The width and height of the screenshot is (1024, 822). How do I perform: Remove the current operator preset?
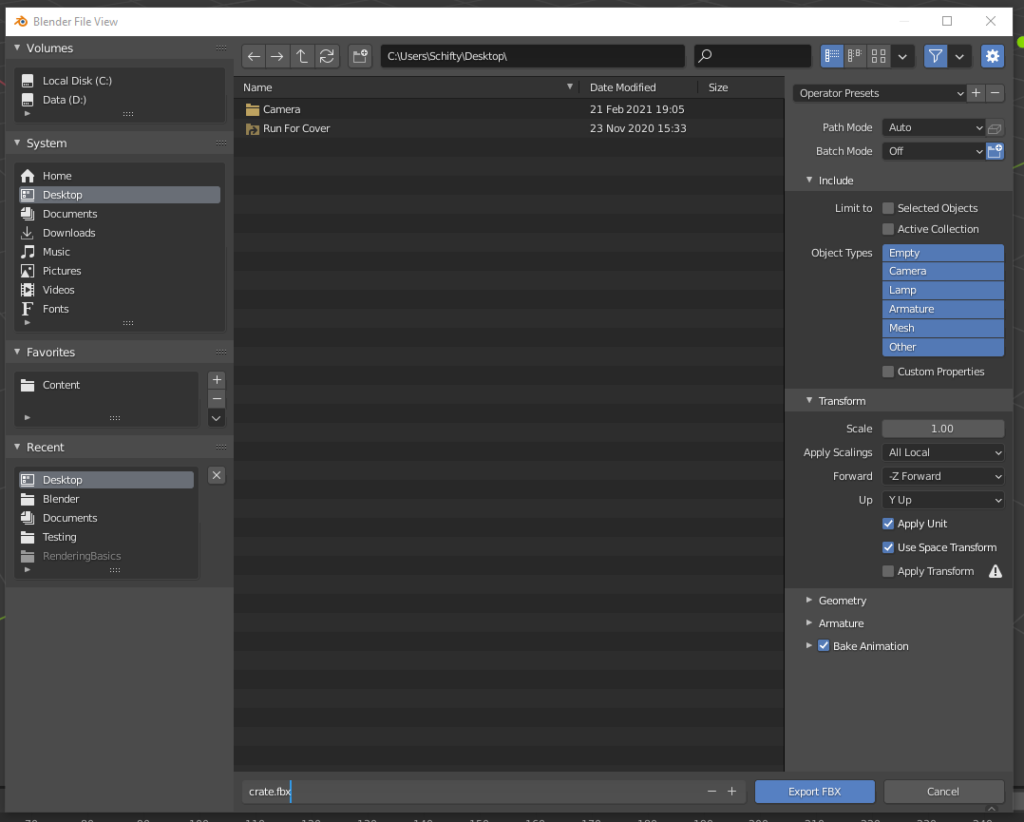995,93
